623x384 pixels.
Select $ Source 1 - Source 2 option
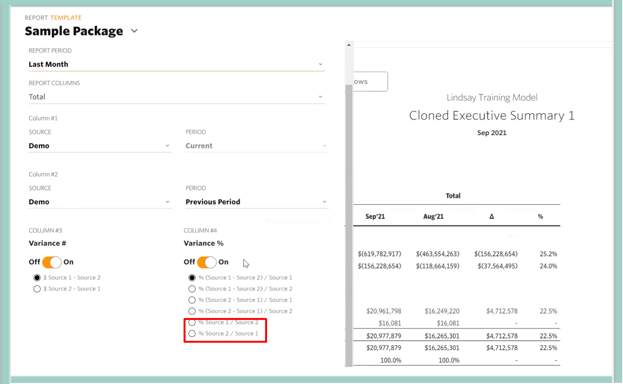click(37, 277)
